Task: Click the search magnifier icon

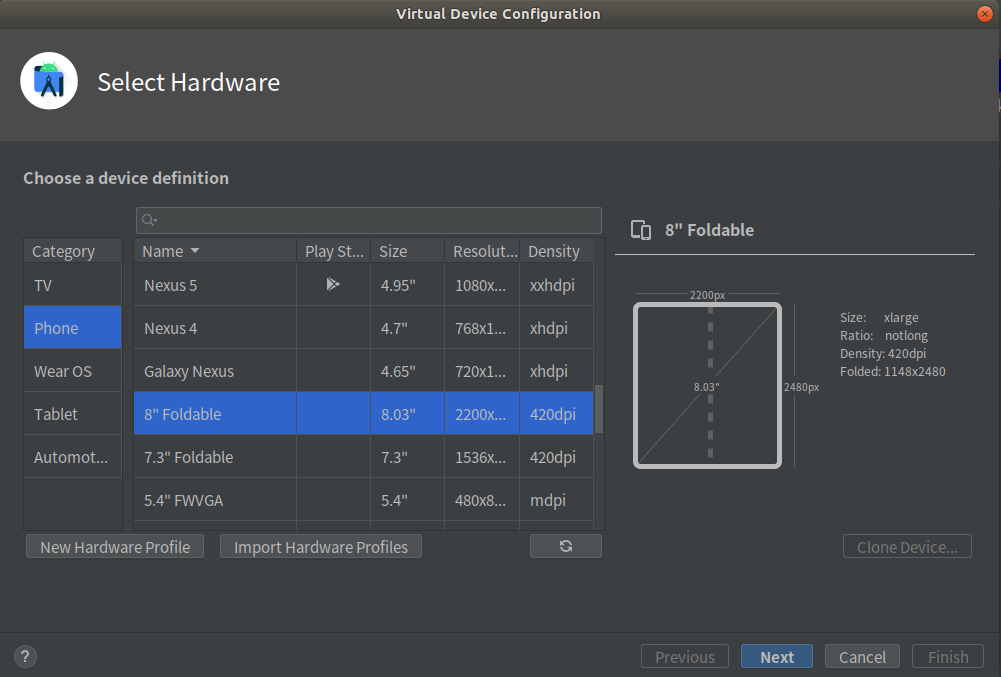Action: [149, 220]
